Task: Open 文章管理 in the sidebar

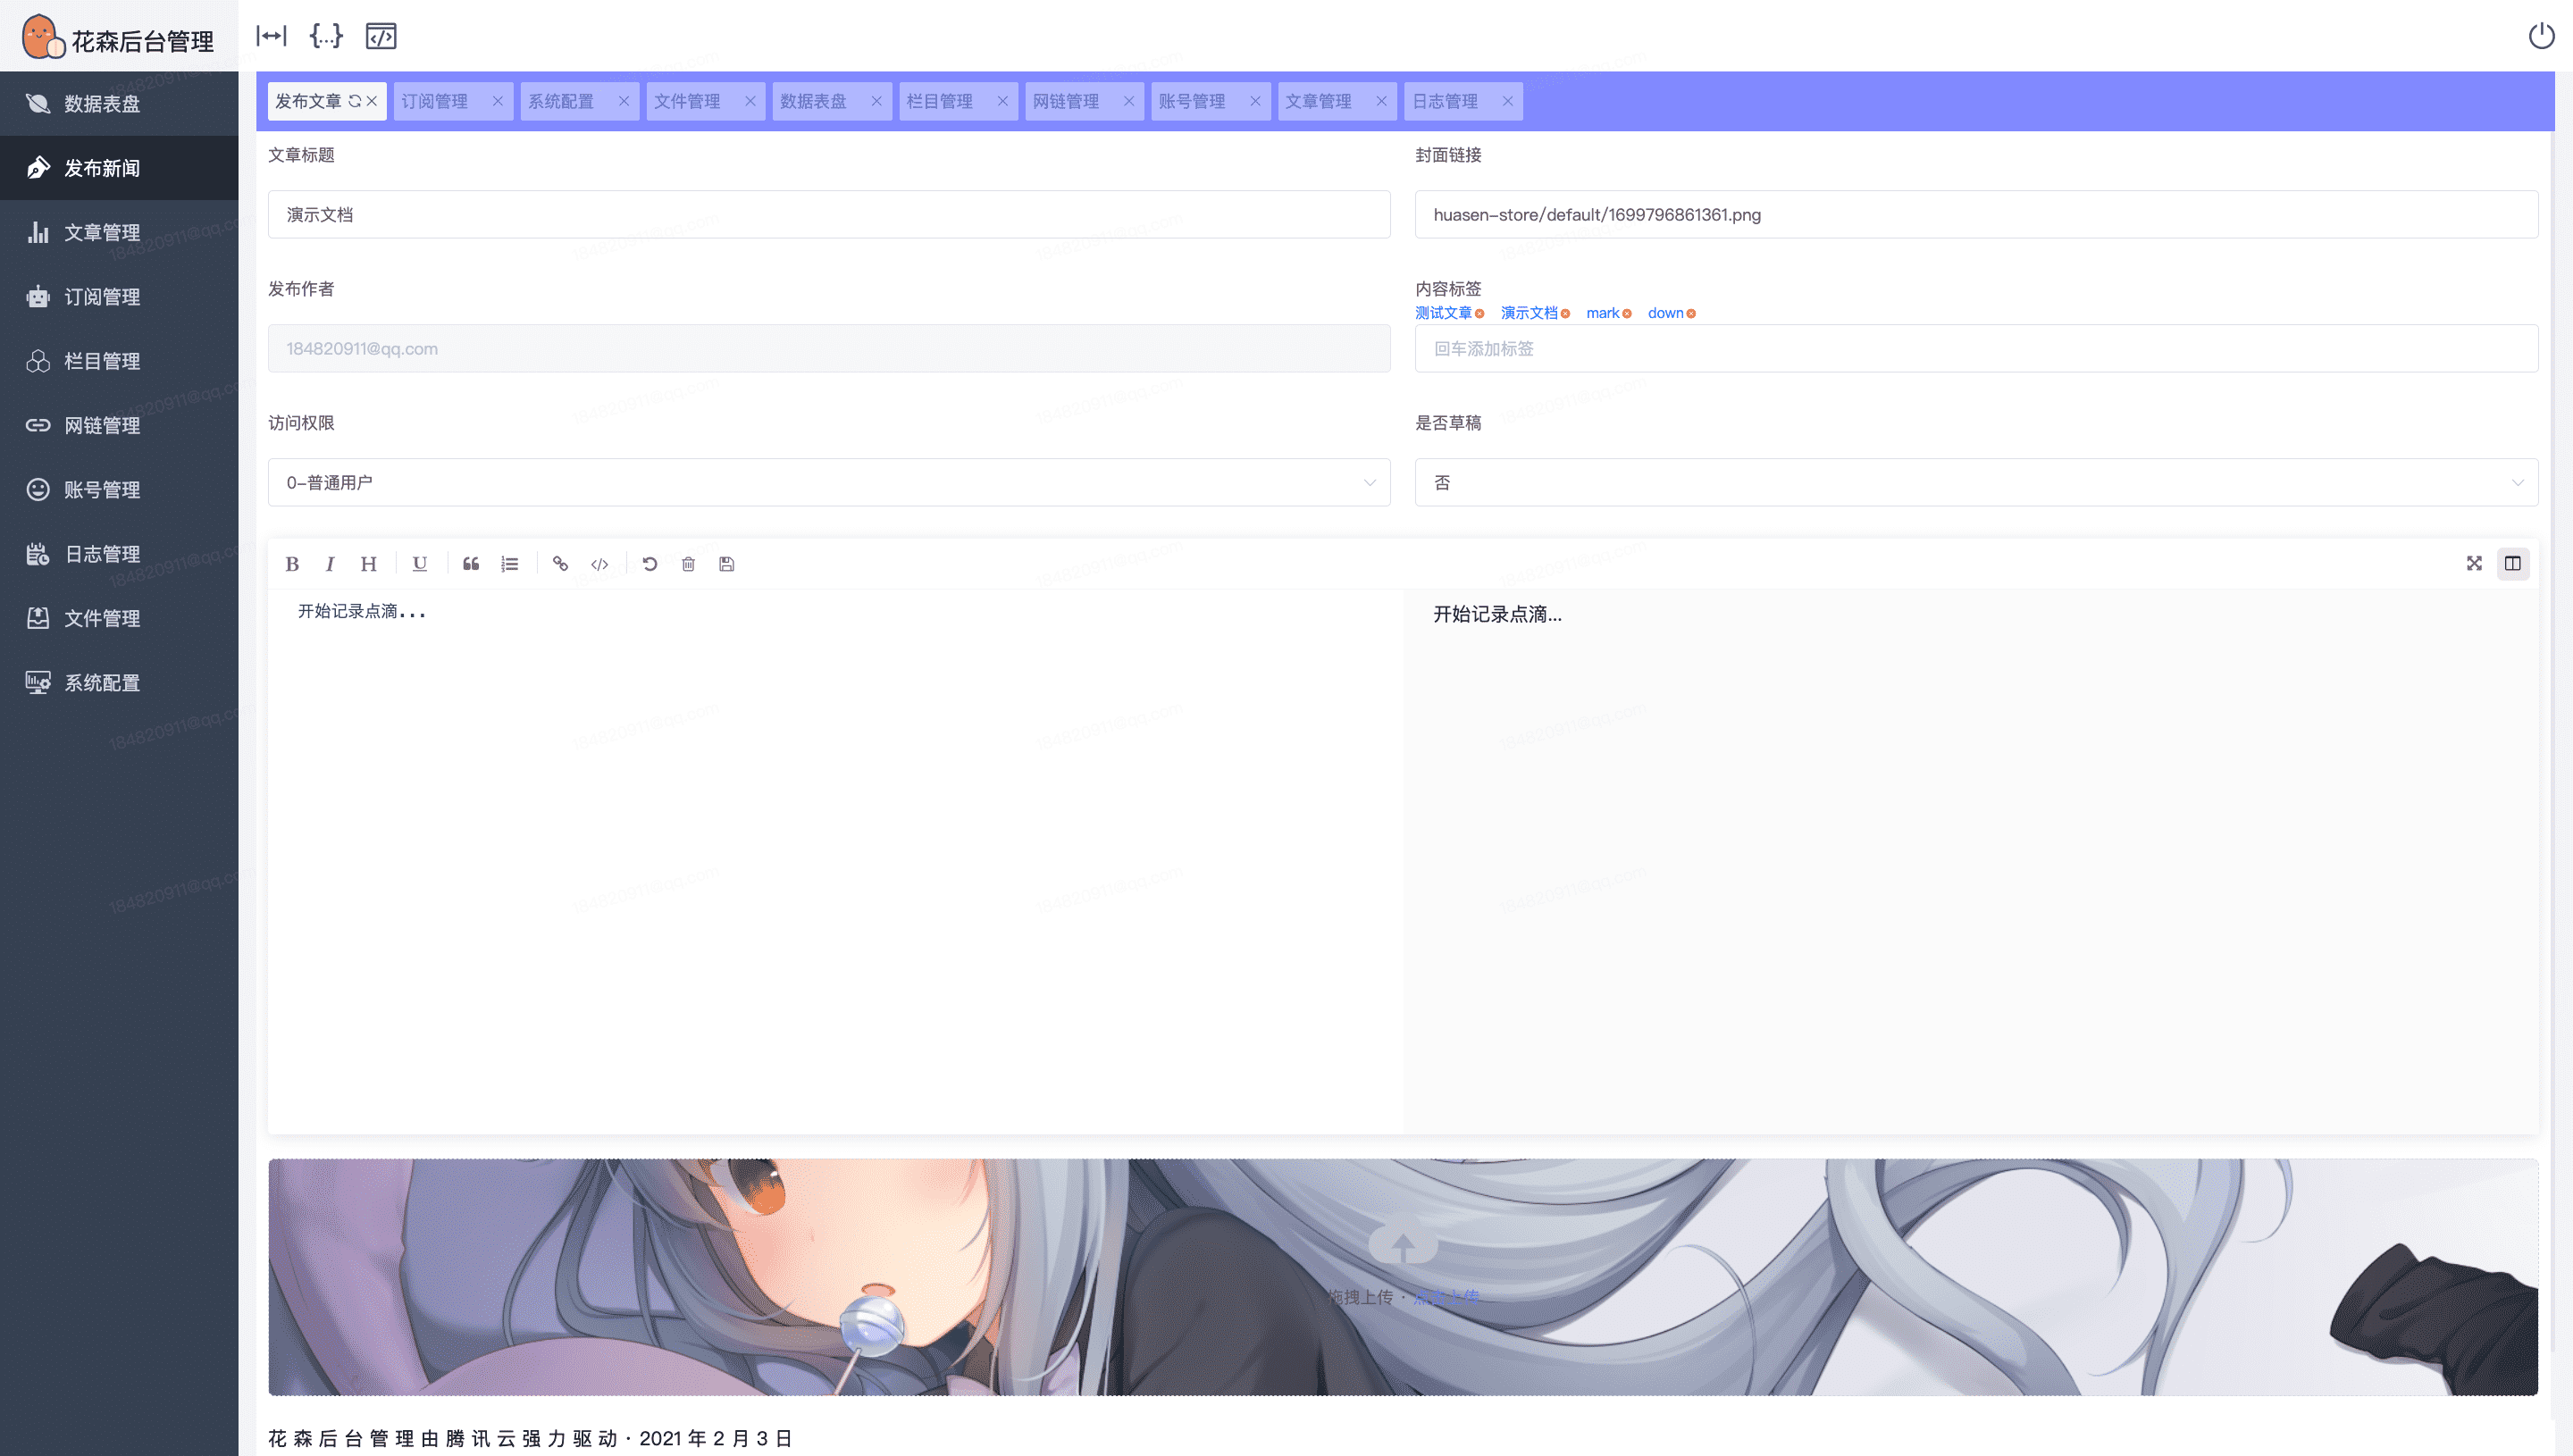Action: pos(119,232)
